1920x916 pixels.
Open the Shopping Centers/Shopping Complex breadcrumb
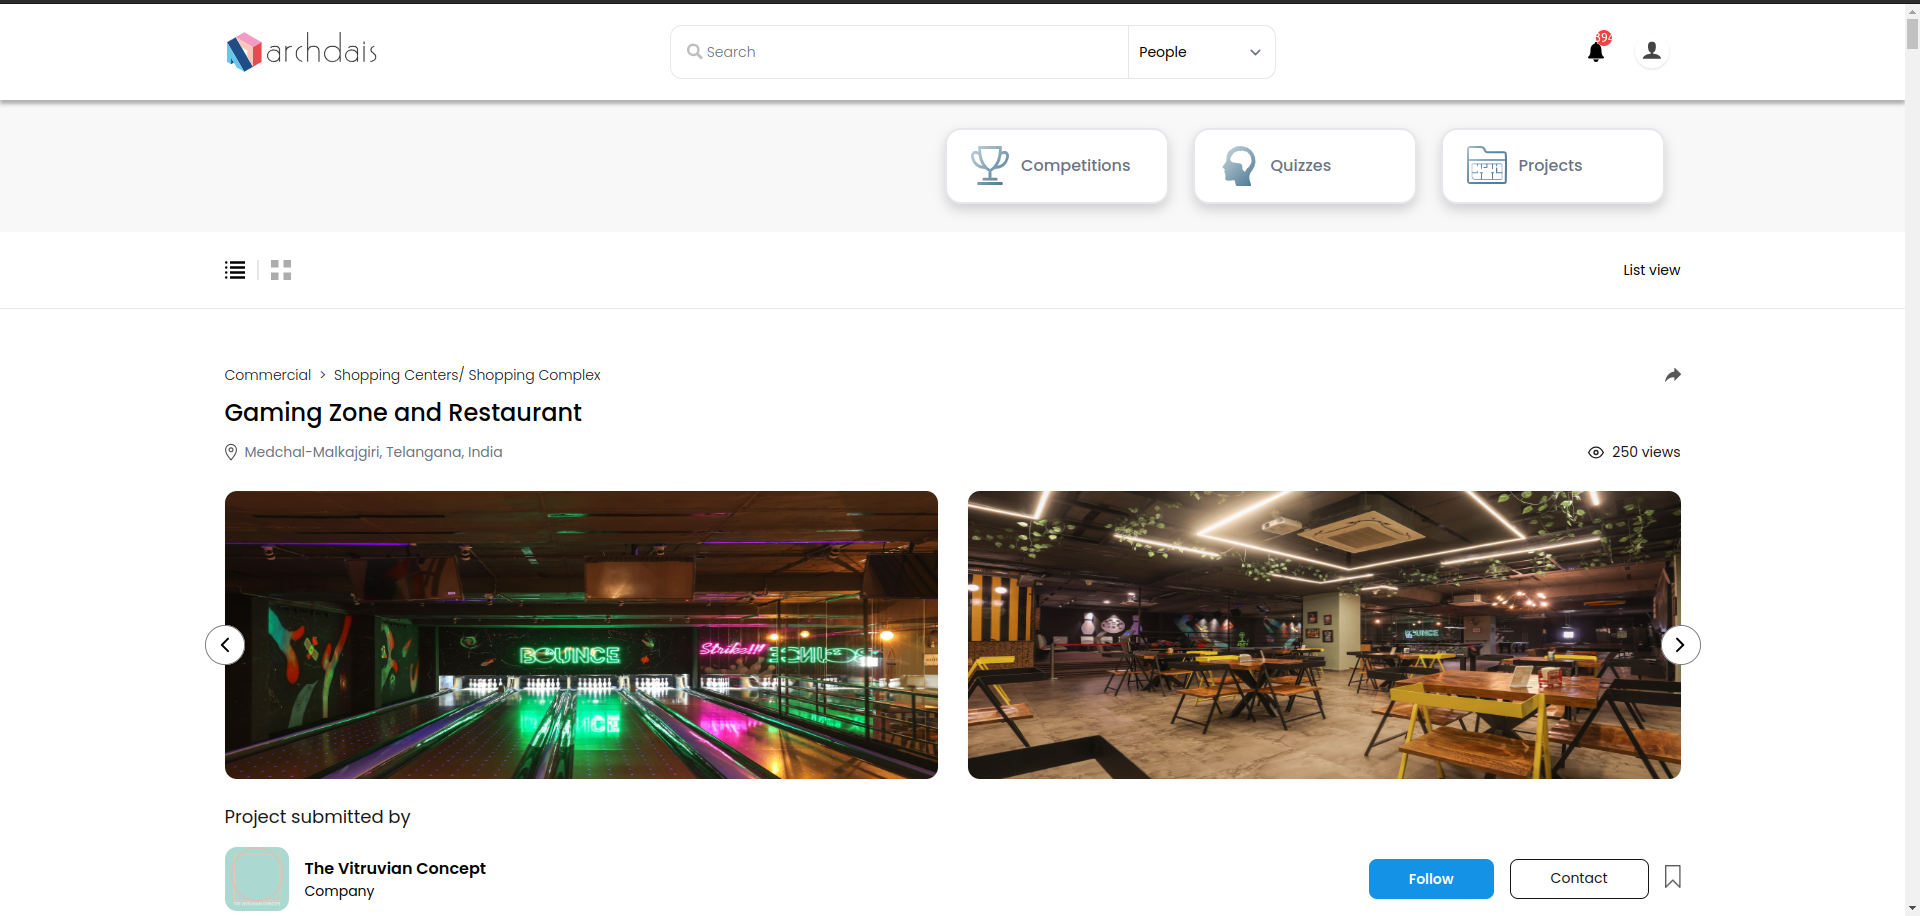466,374
